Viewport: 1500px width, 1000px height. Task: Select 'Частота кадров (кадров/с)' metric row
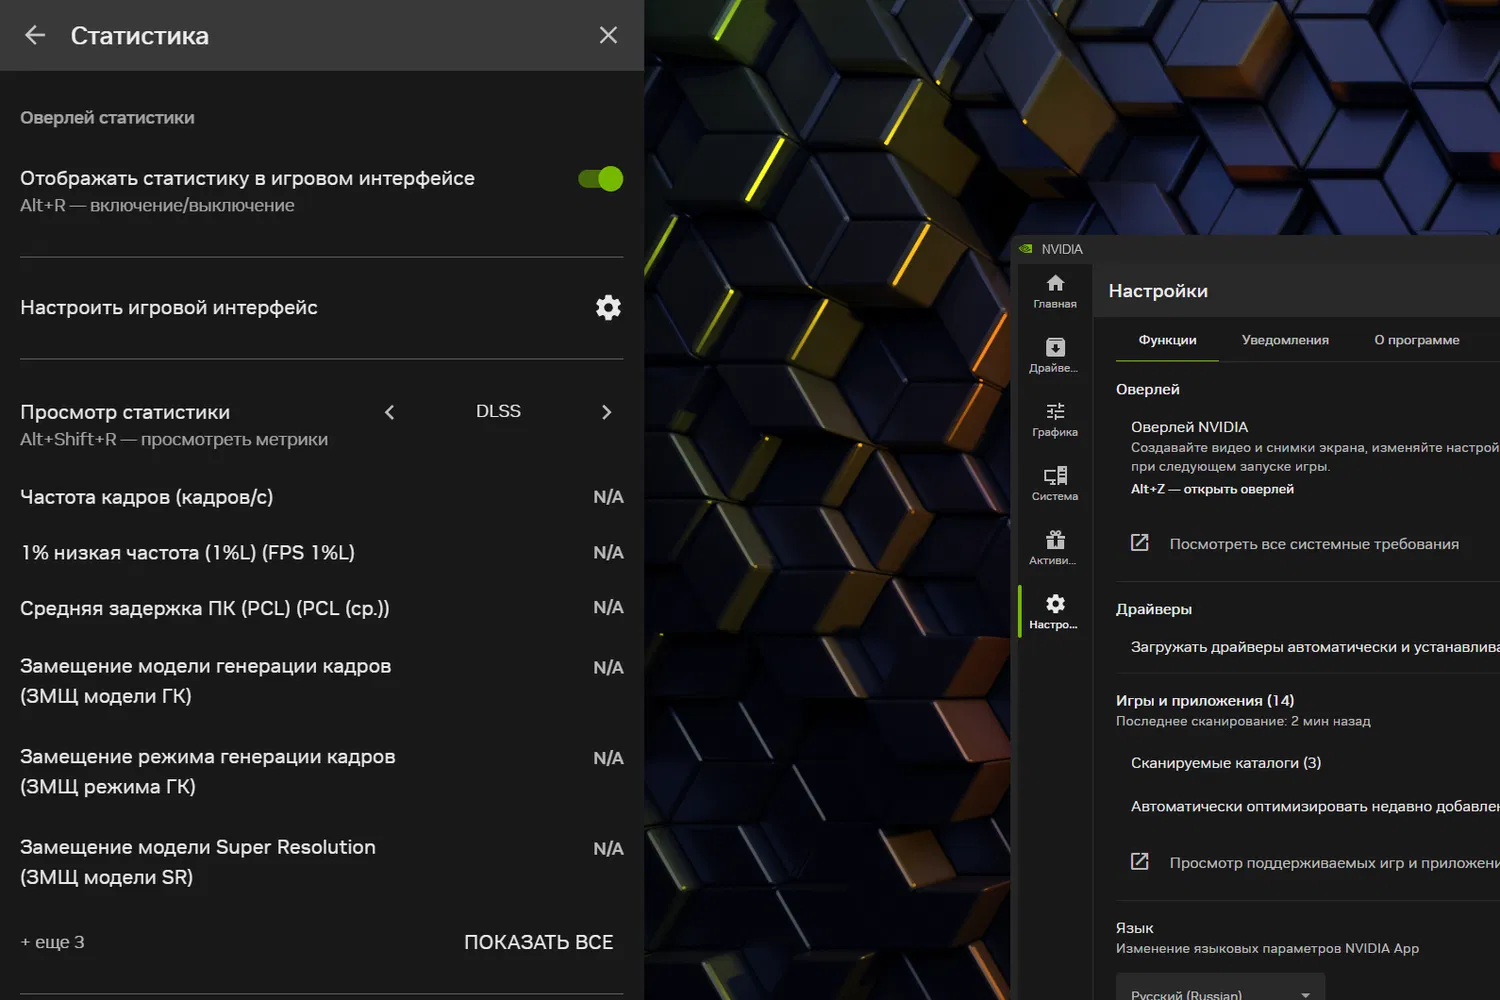(x=322, y=497)
